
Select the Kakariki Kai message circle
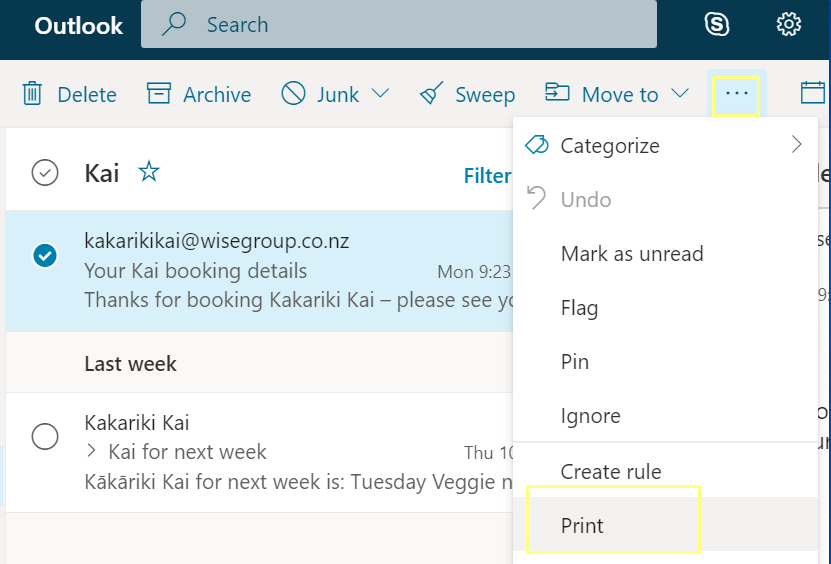click(x=45, y=436)
